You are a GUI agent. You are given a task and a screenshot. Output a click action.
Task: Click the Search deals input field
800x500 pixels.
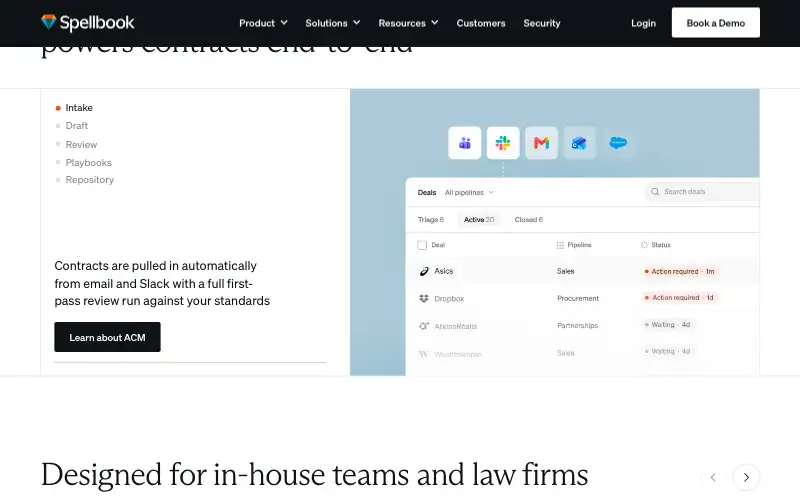coord(702,192)
